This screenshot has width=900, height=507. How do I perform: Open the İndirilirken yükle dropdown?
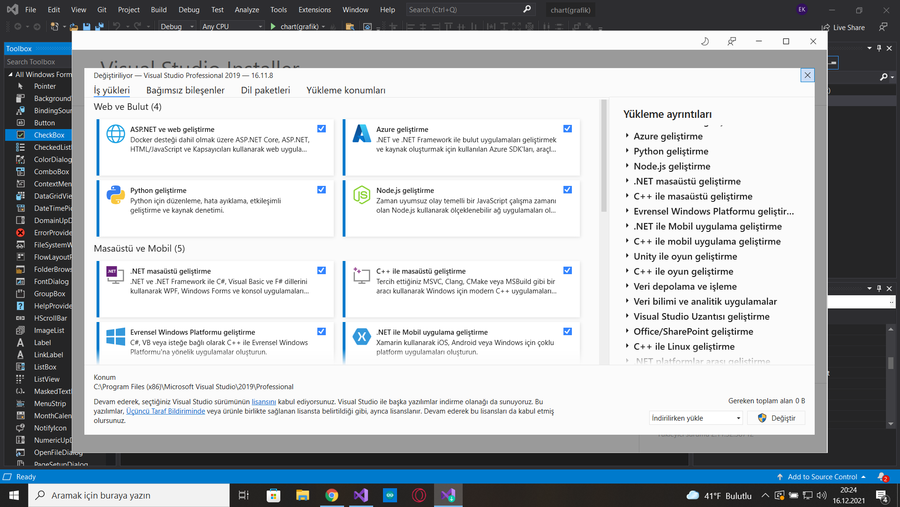pyautogui.click(x=696, y=418)
